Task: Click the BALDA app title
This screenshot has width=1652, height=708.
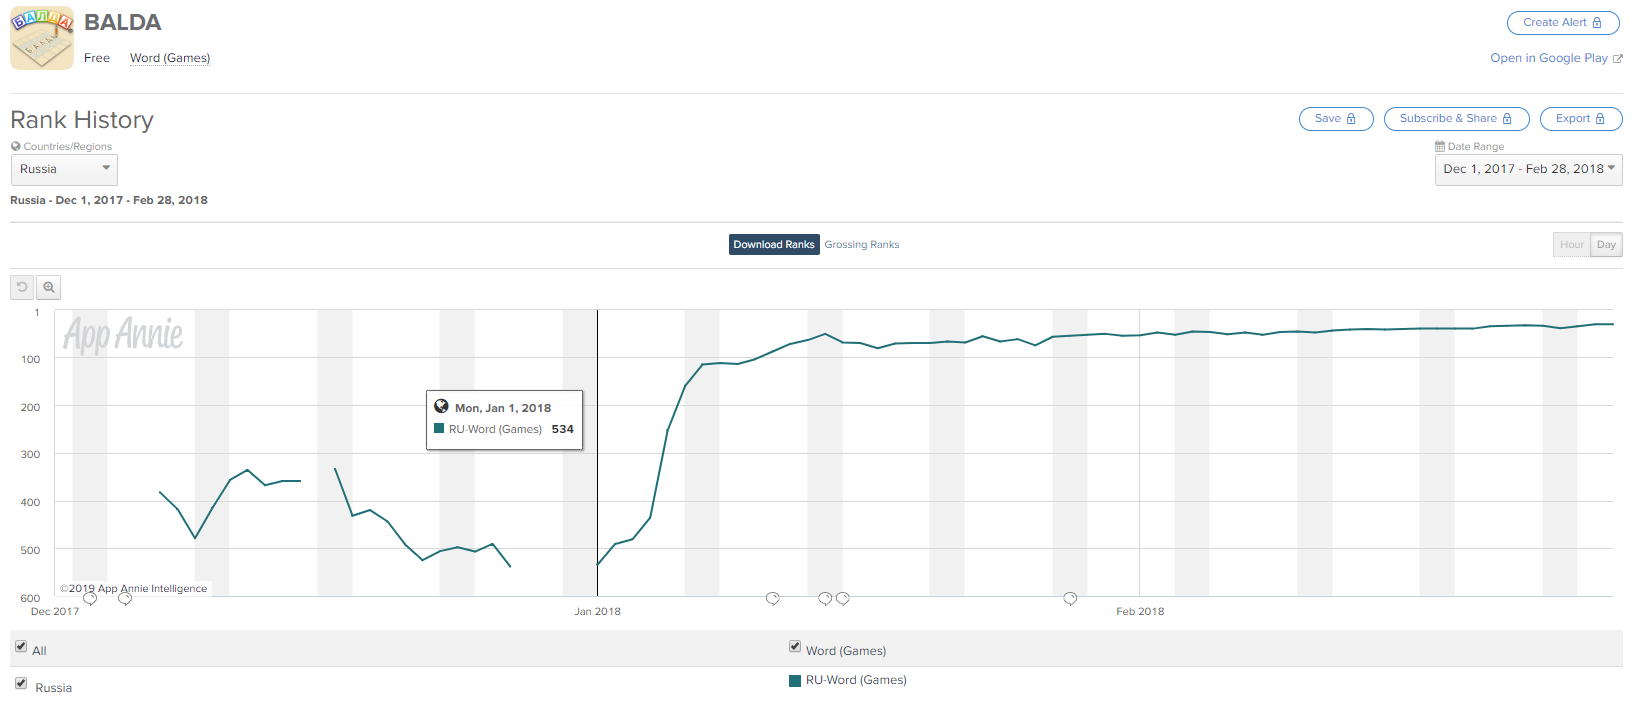Action: (122, 22)
